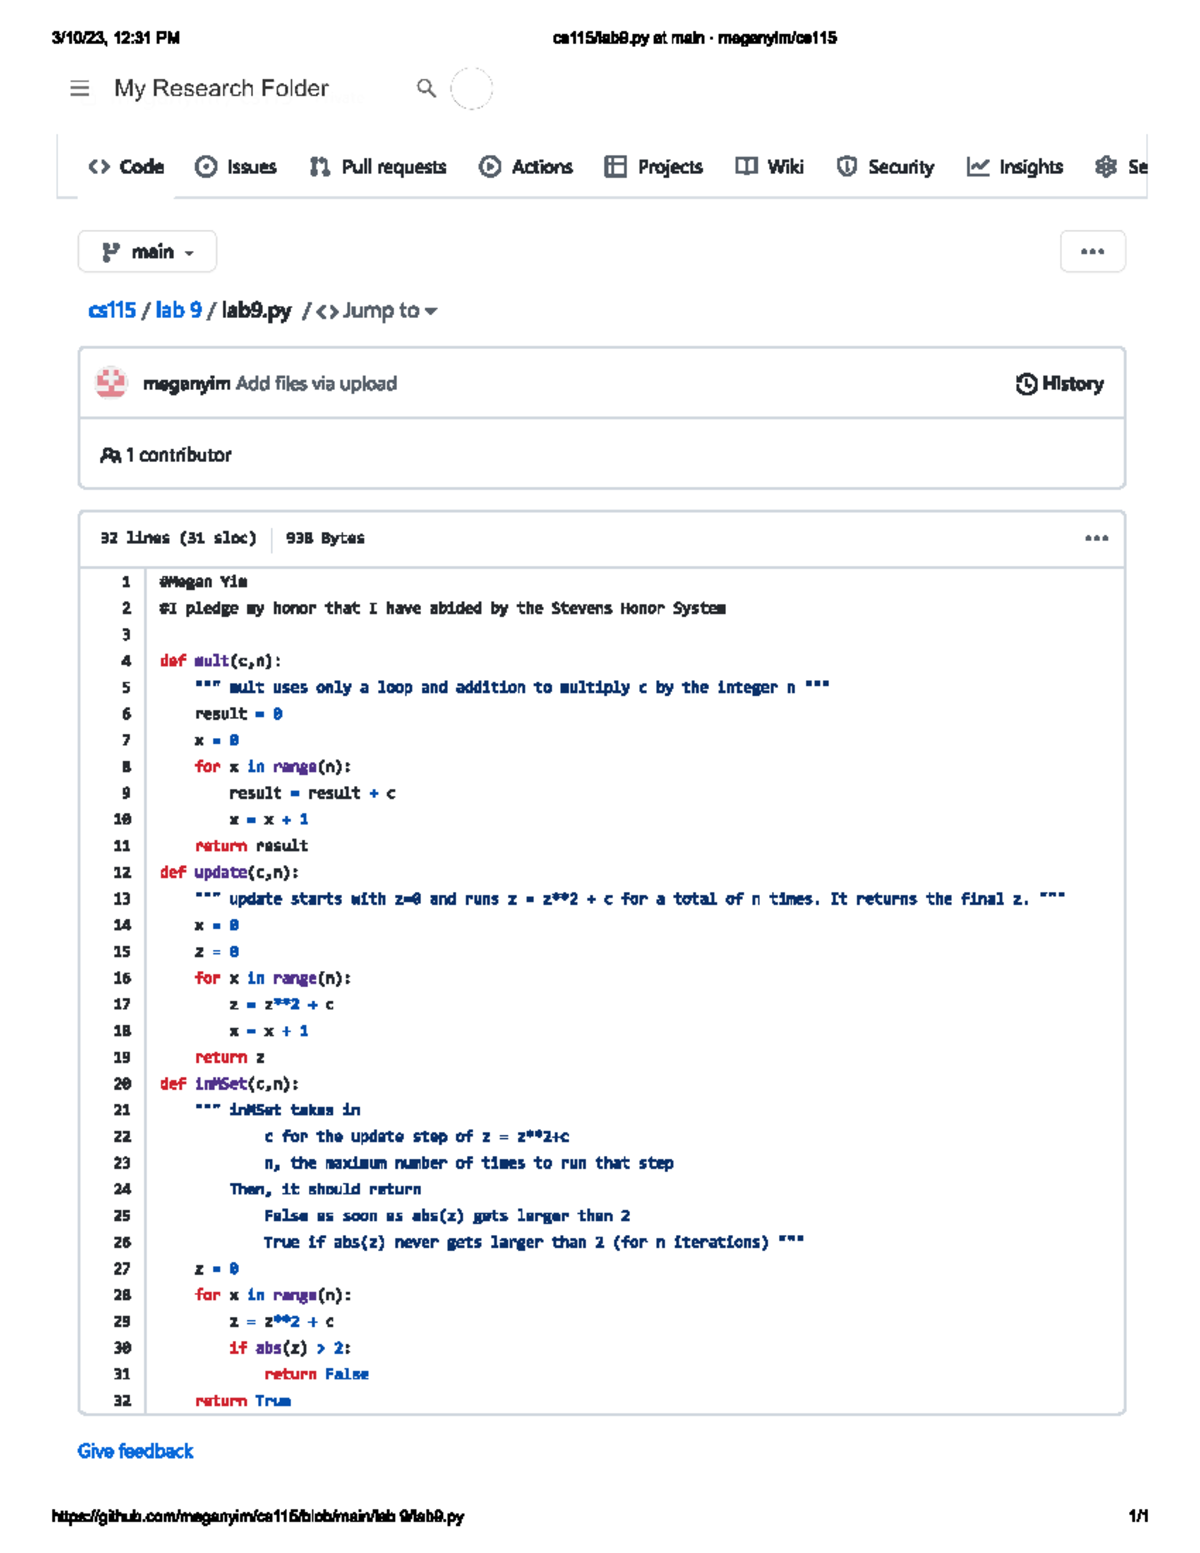Image resolution: width=1200 pixels, height=1553 pixels.
Task: Open the hamburger menu icon
Action: (x=80, y=89)
